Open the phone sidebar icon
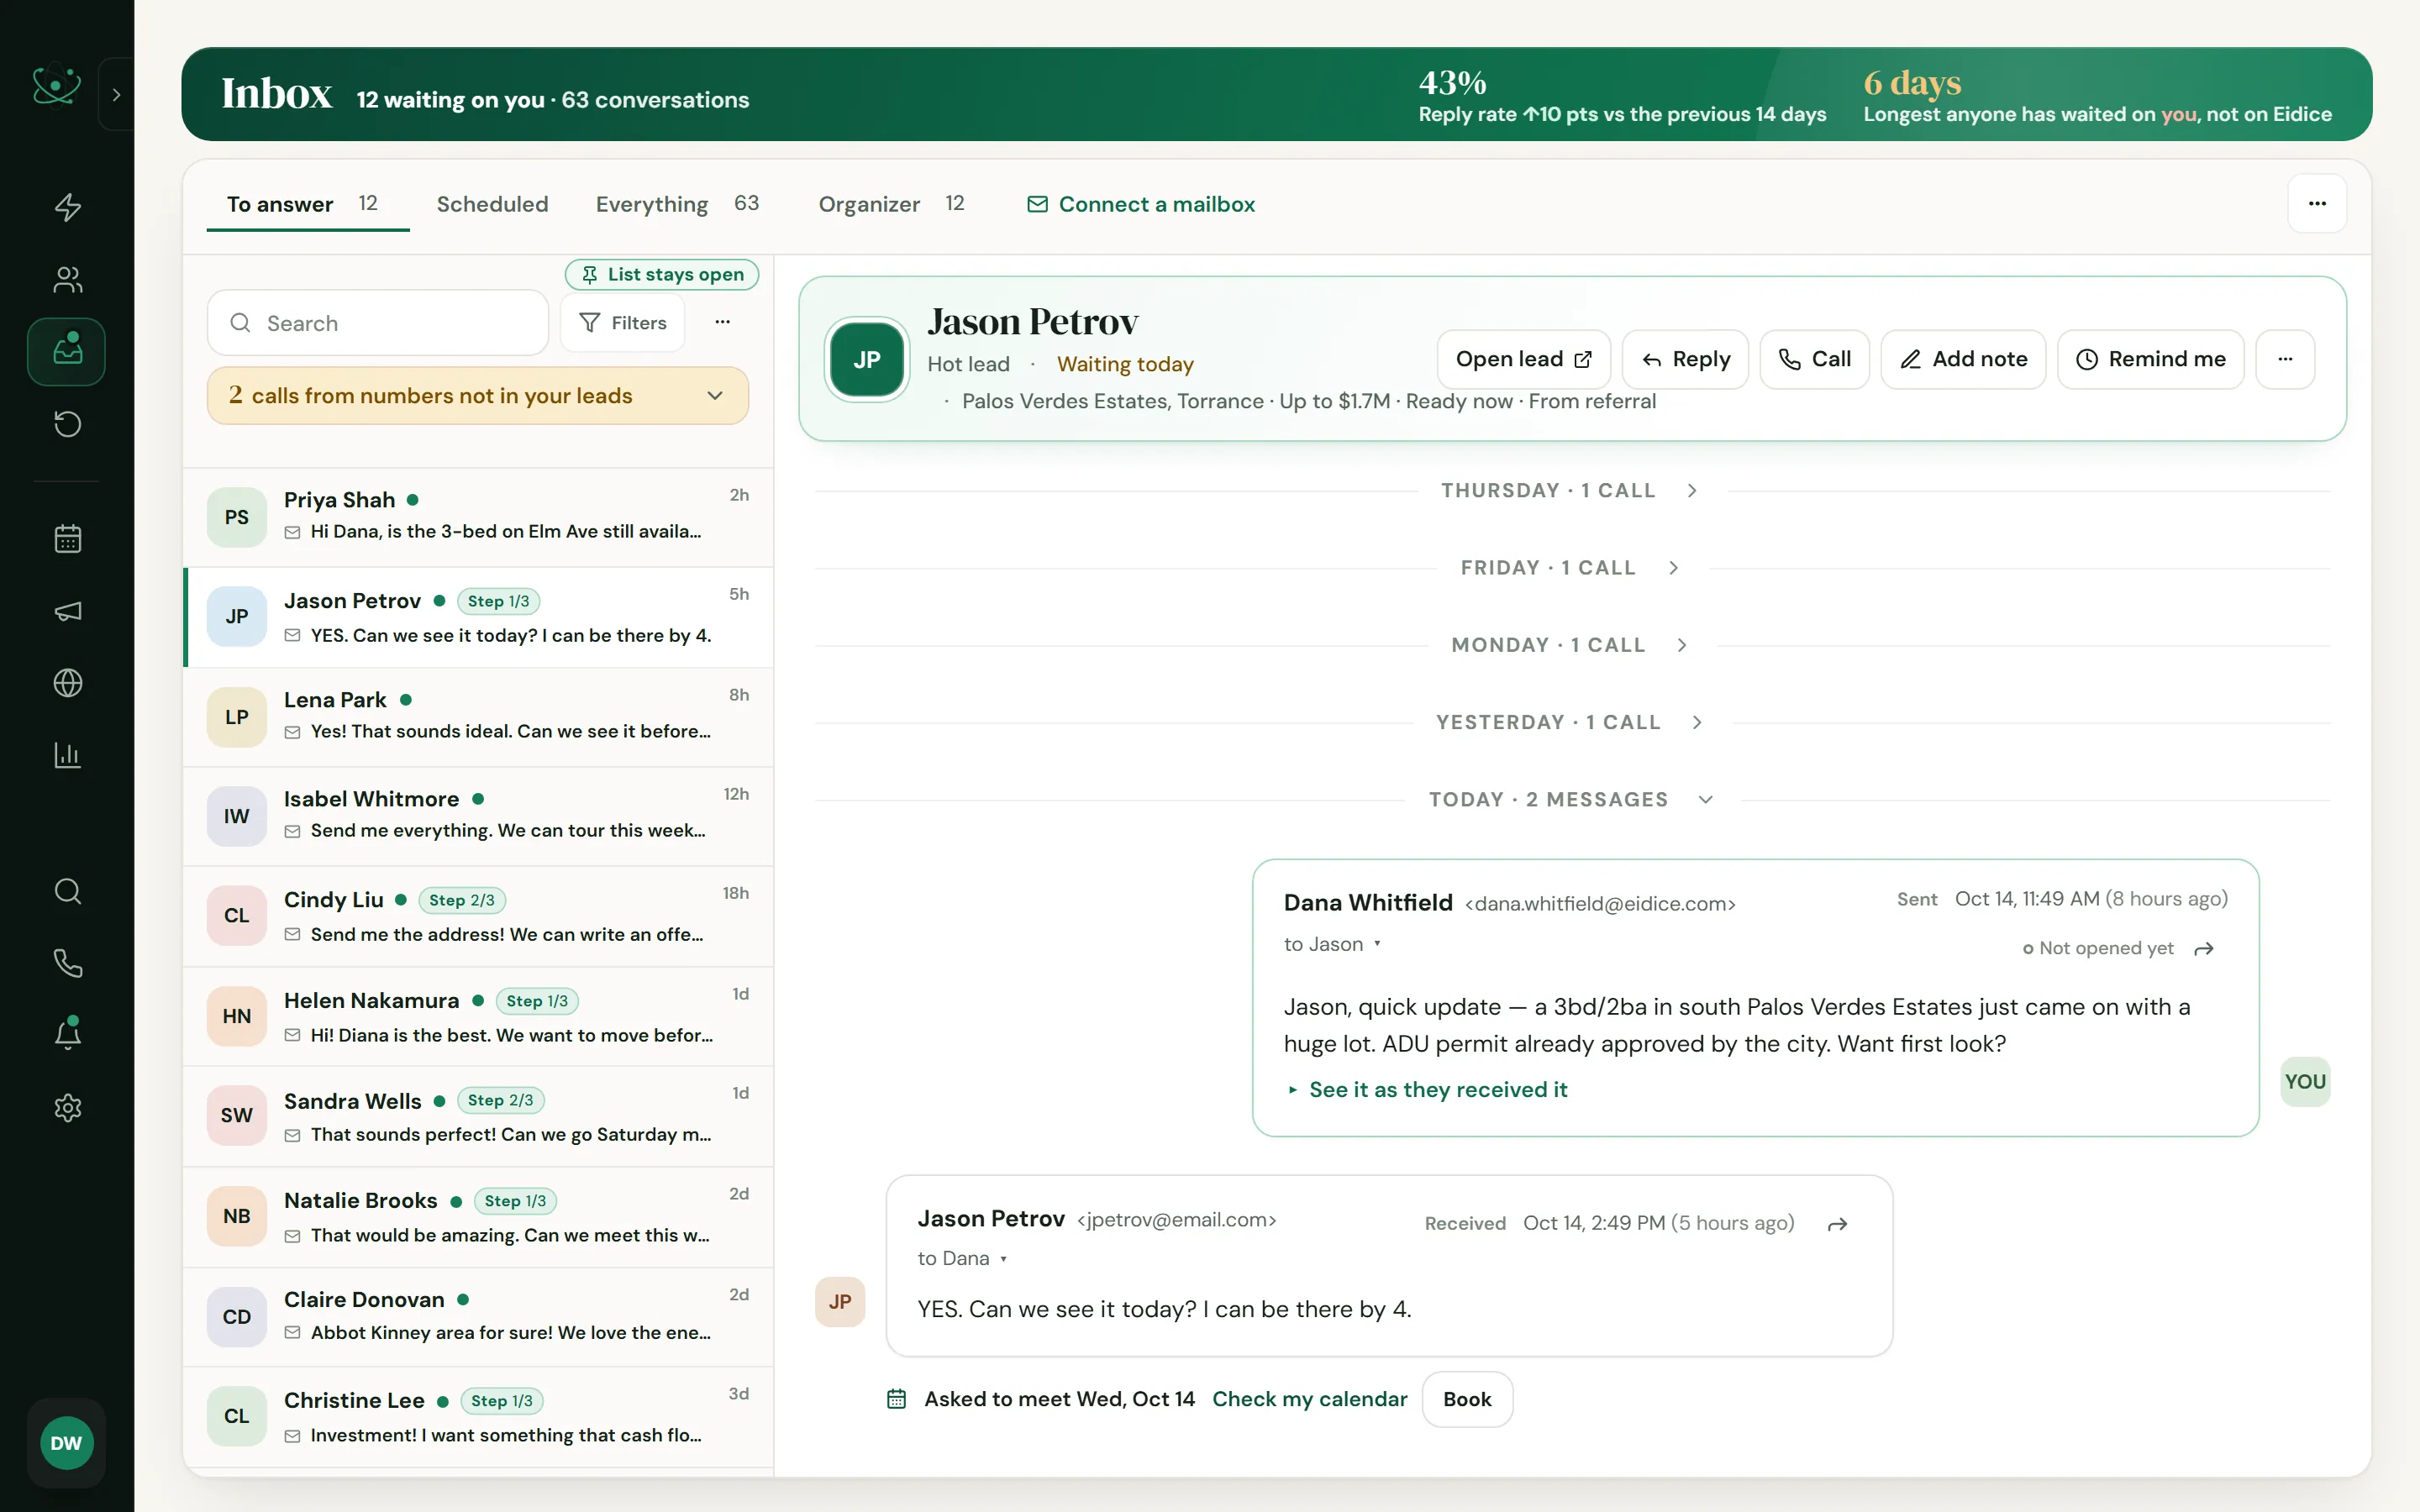The image size is (2420, 1512). point(67,963)
